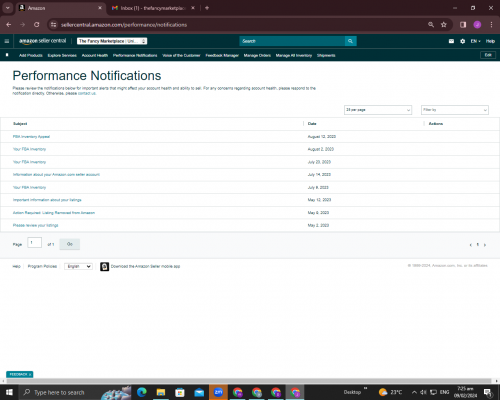Toggle the Chrome side panel icon
500x400 pixels.
tap(463, 25)
